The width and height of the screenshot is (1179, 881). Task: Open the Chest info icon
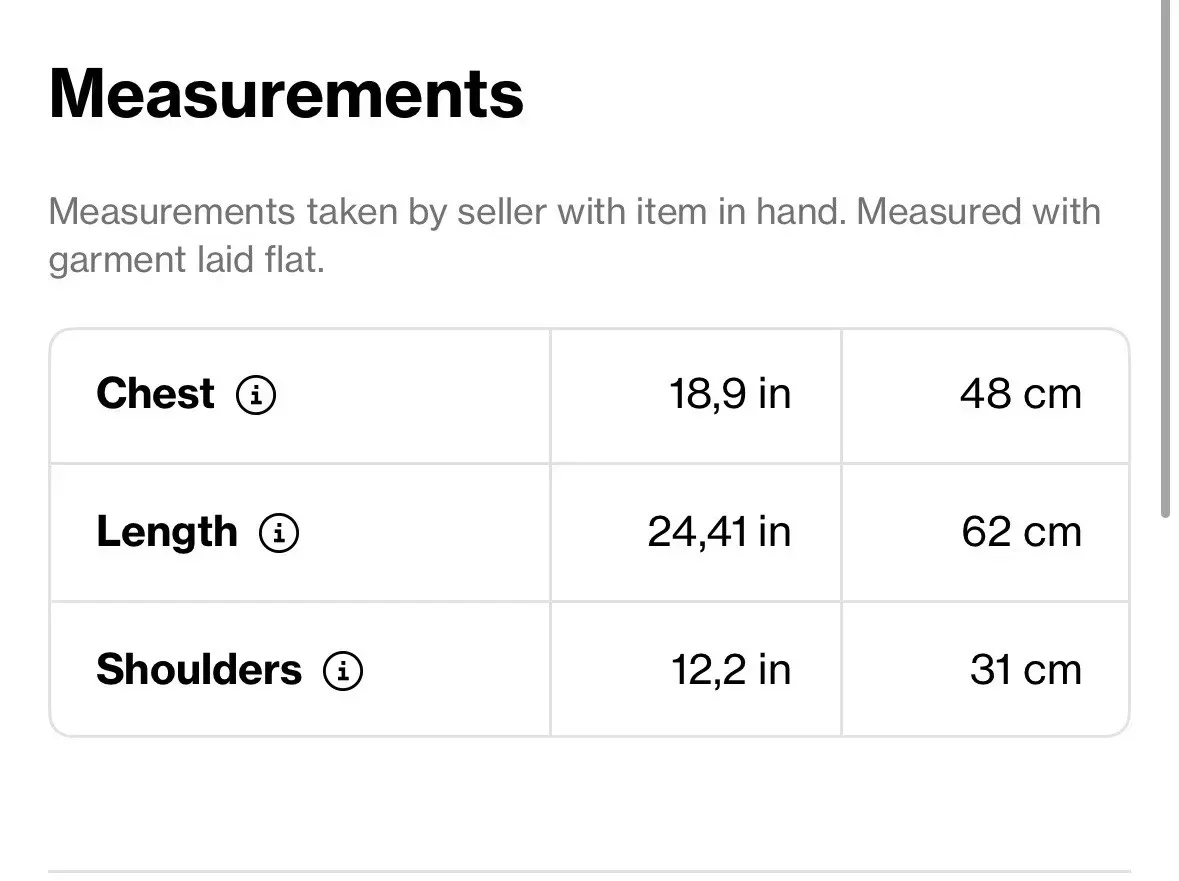pos(256,395)
